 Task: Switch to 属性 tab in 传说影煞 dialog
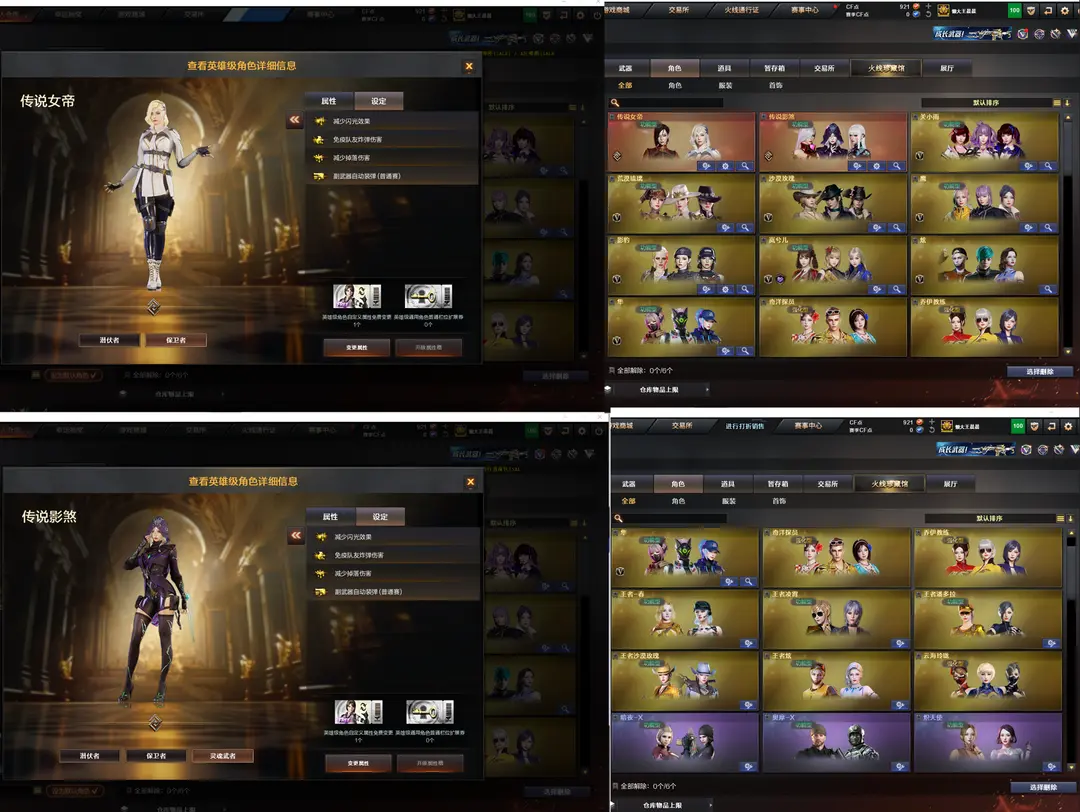click(x=330, y=517)
